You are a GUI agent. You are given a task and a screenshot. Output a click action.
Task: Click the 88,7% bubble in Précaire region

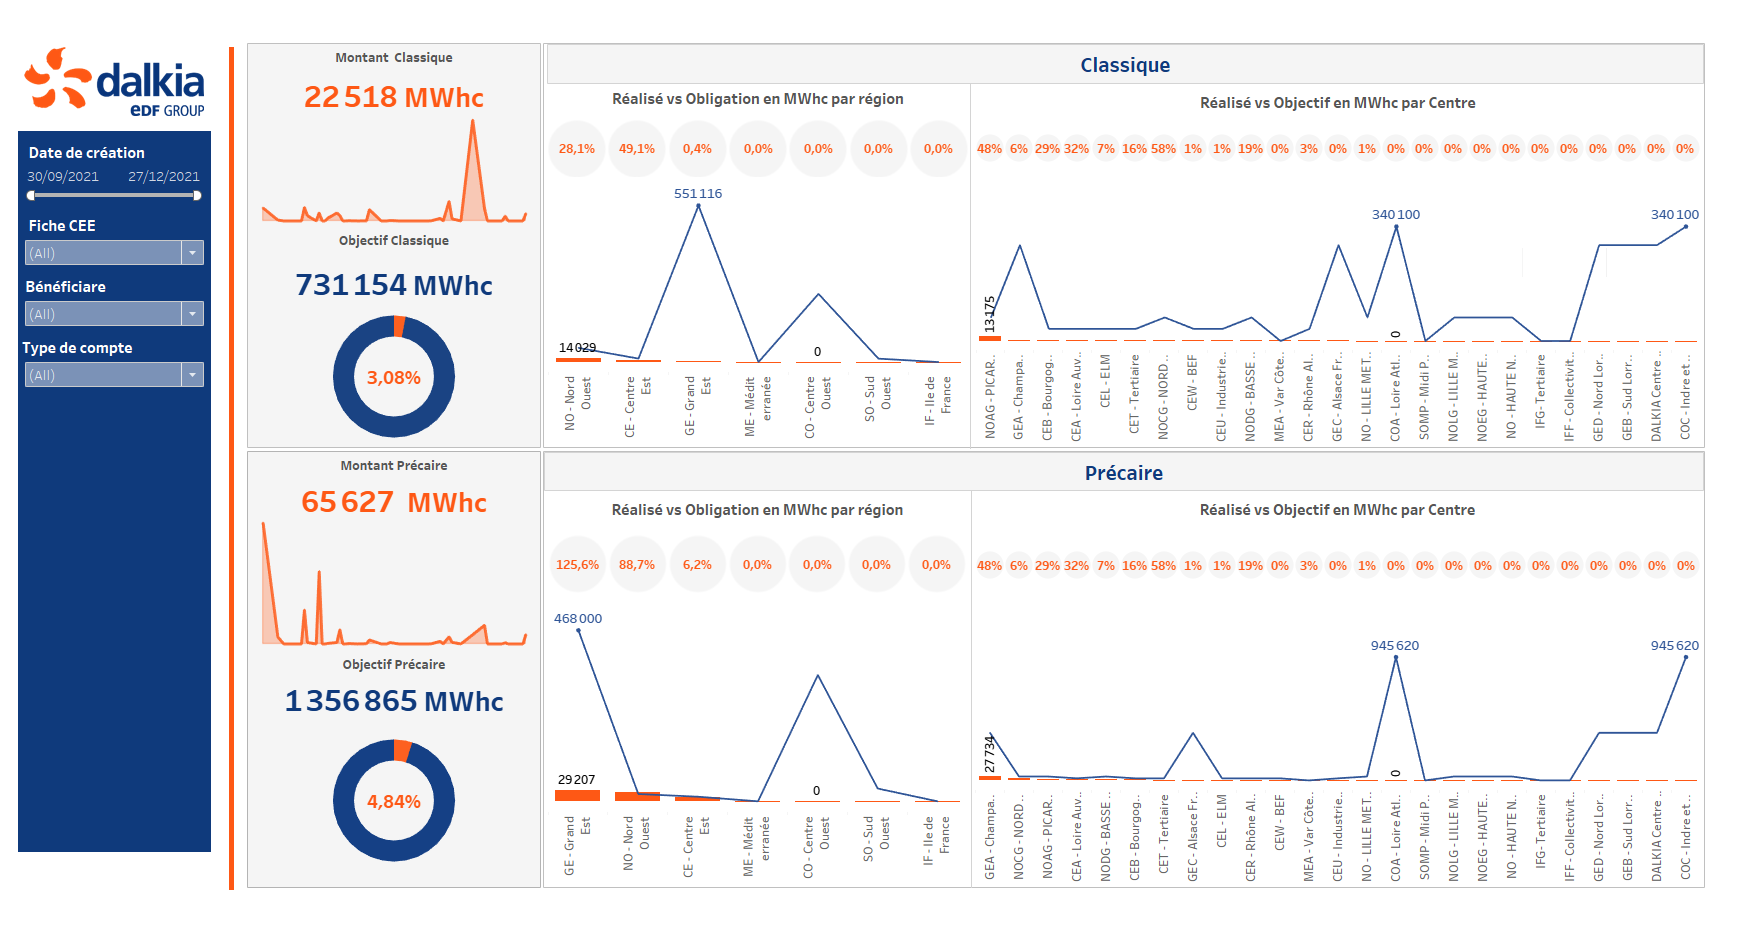point(637,565)
